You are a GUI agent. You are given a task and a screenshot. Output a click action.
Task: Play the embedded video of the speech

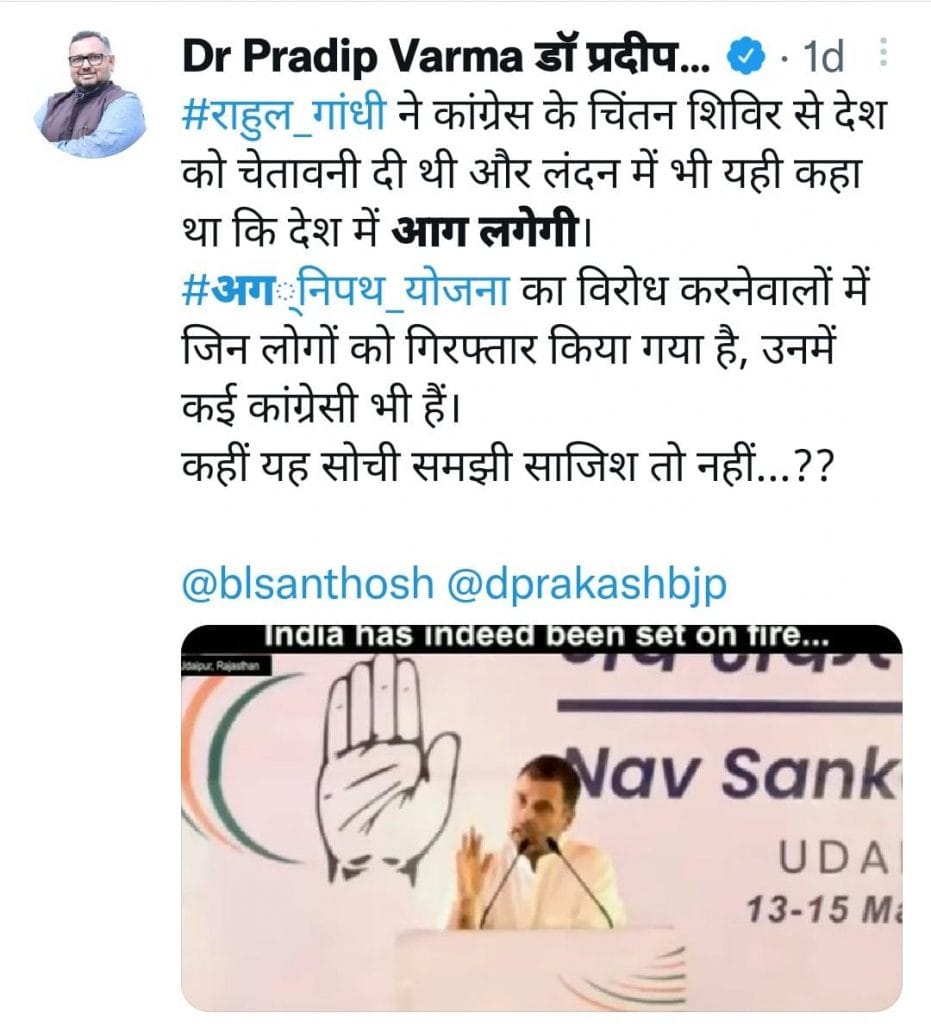point(541,818)
